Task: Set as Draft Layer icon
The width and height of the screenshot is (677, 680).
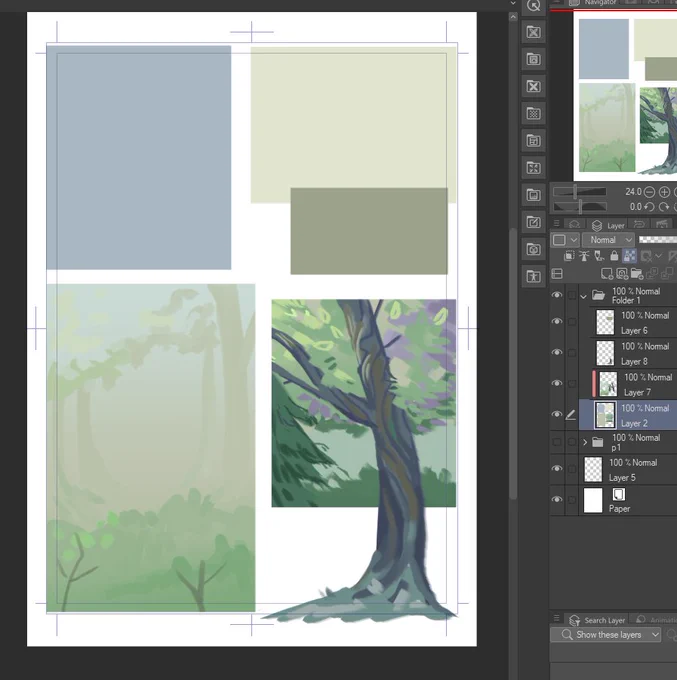Action: pos(599,256)
